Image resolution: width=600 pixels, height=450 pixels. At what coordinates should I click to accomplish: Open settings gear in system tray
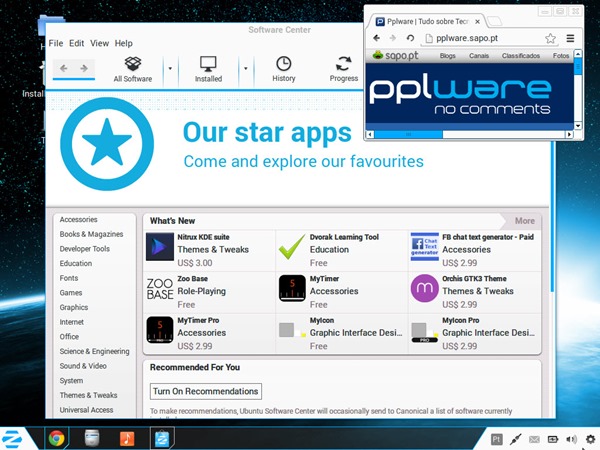tap(591, 439)
